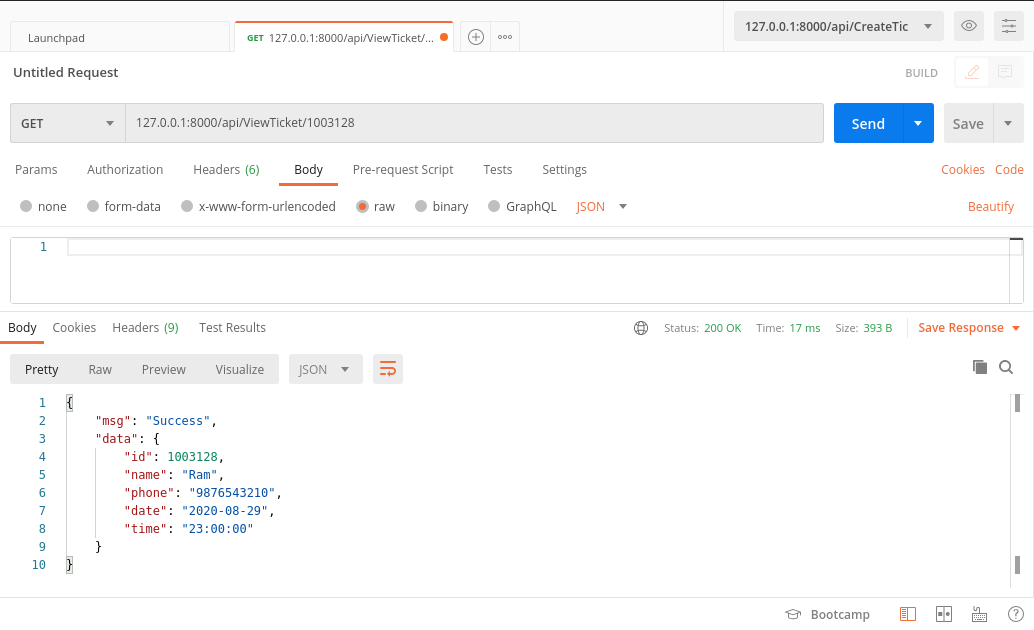Open the Params tab
This screenshot has height=630, width=1034.
coord(36,170)
